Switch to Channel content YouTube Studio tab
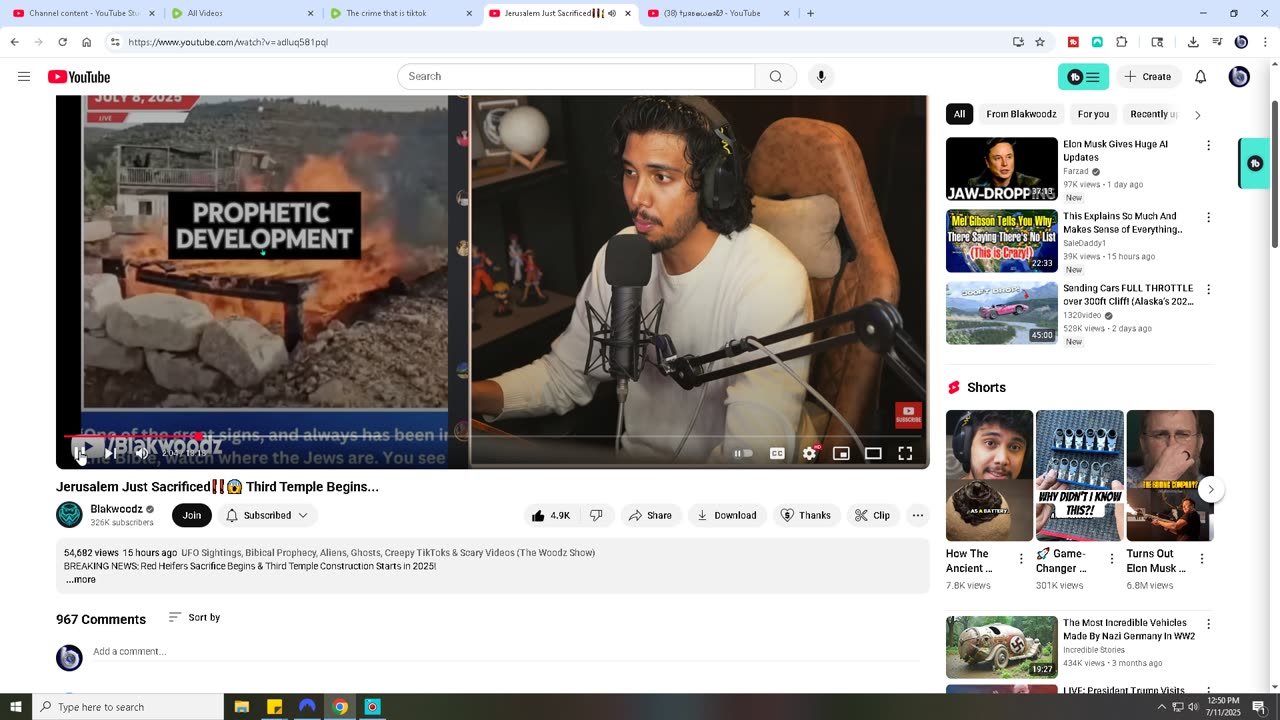 [84, 13]
